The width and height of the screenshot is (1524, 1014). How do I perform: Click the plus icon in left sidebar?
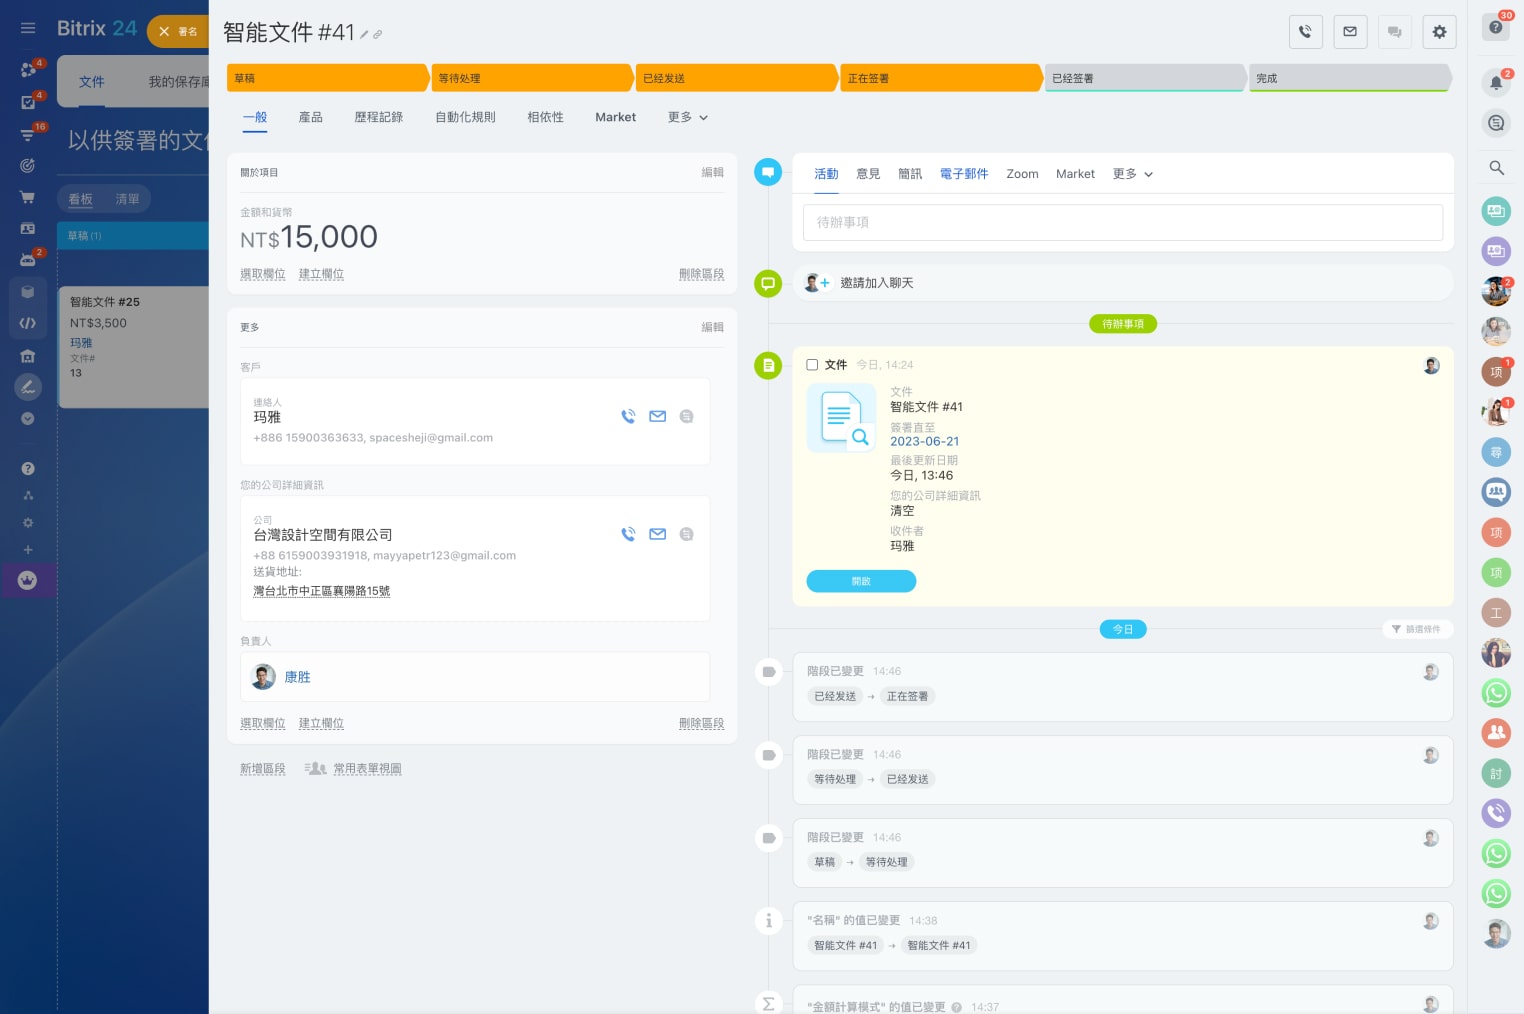(28, 550)
